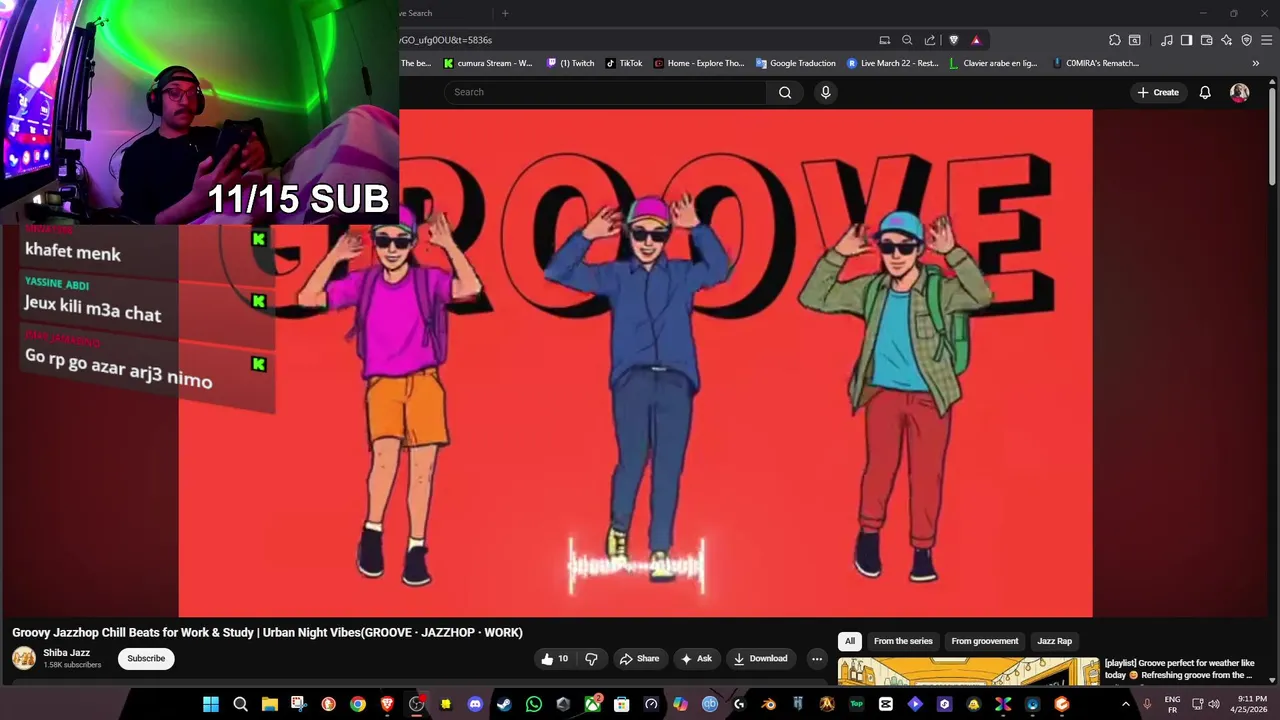Image resolution: width=1280 pixels, height=720 pixels.
Task: Click the share page icon in address bar
Action: (x=930, y=40)
